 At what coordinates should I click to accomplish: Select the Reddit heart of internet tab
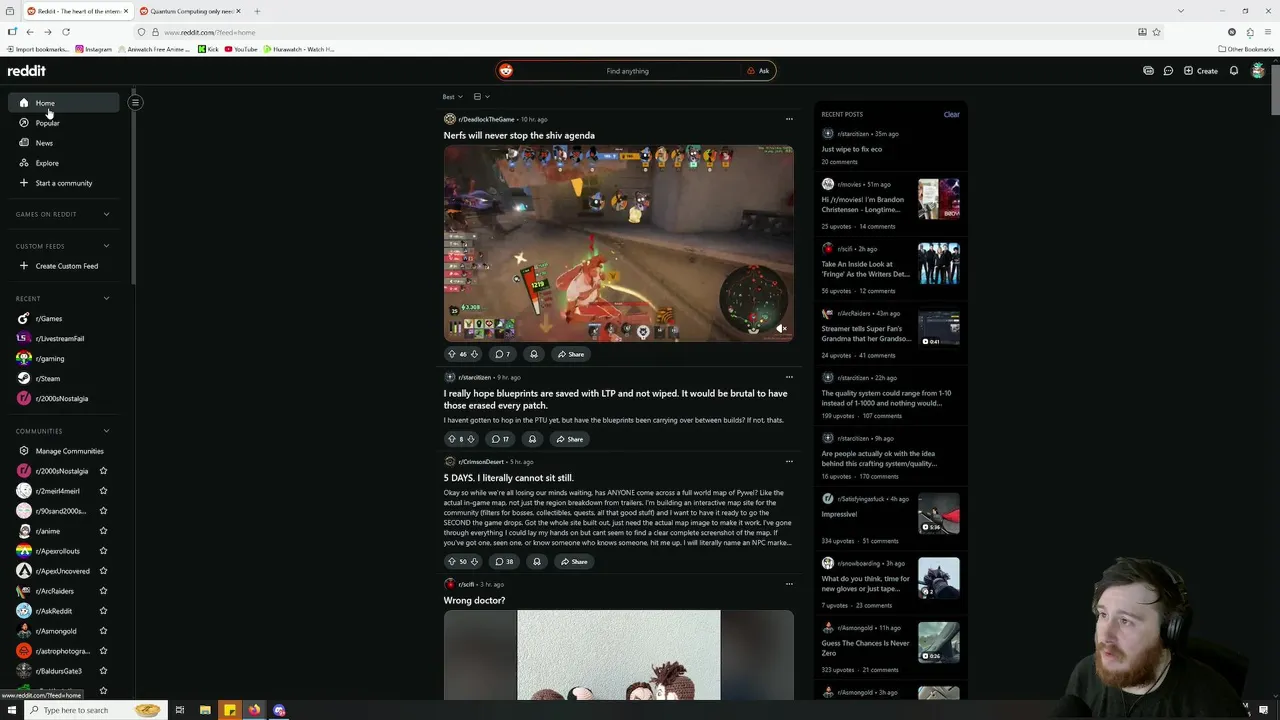click(78, 11)
